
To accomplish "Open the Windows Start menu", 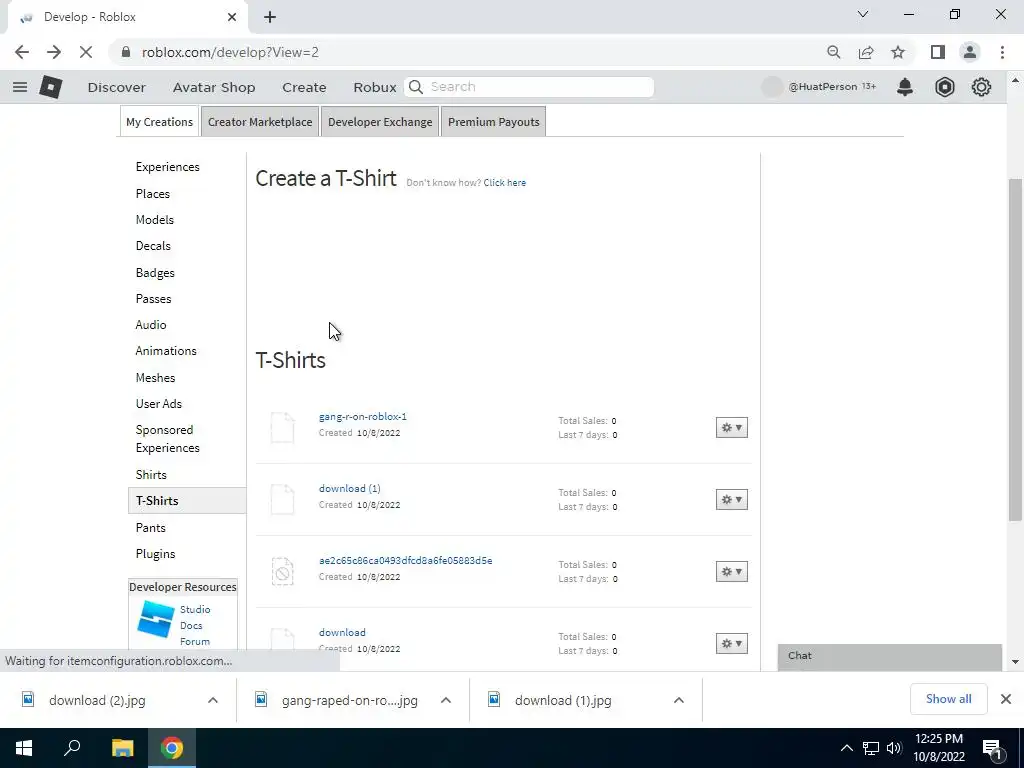I will pyautogui.click(x=24, y=748).
